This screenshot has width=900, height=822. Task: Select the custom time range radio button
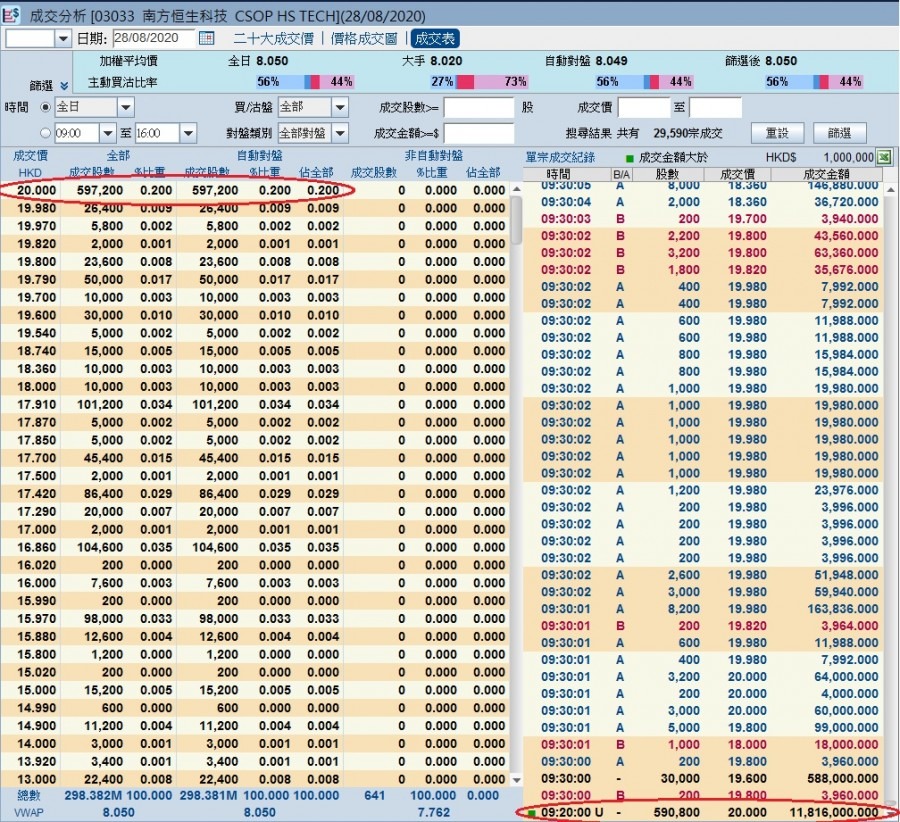(x=45, y=133)
